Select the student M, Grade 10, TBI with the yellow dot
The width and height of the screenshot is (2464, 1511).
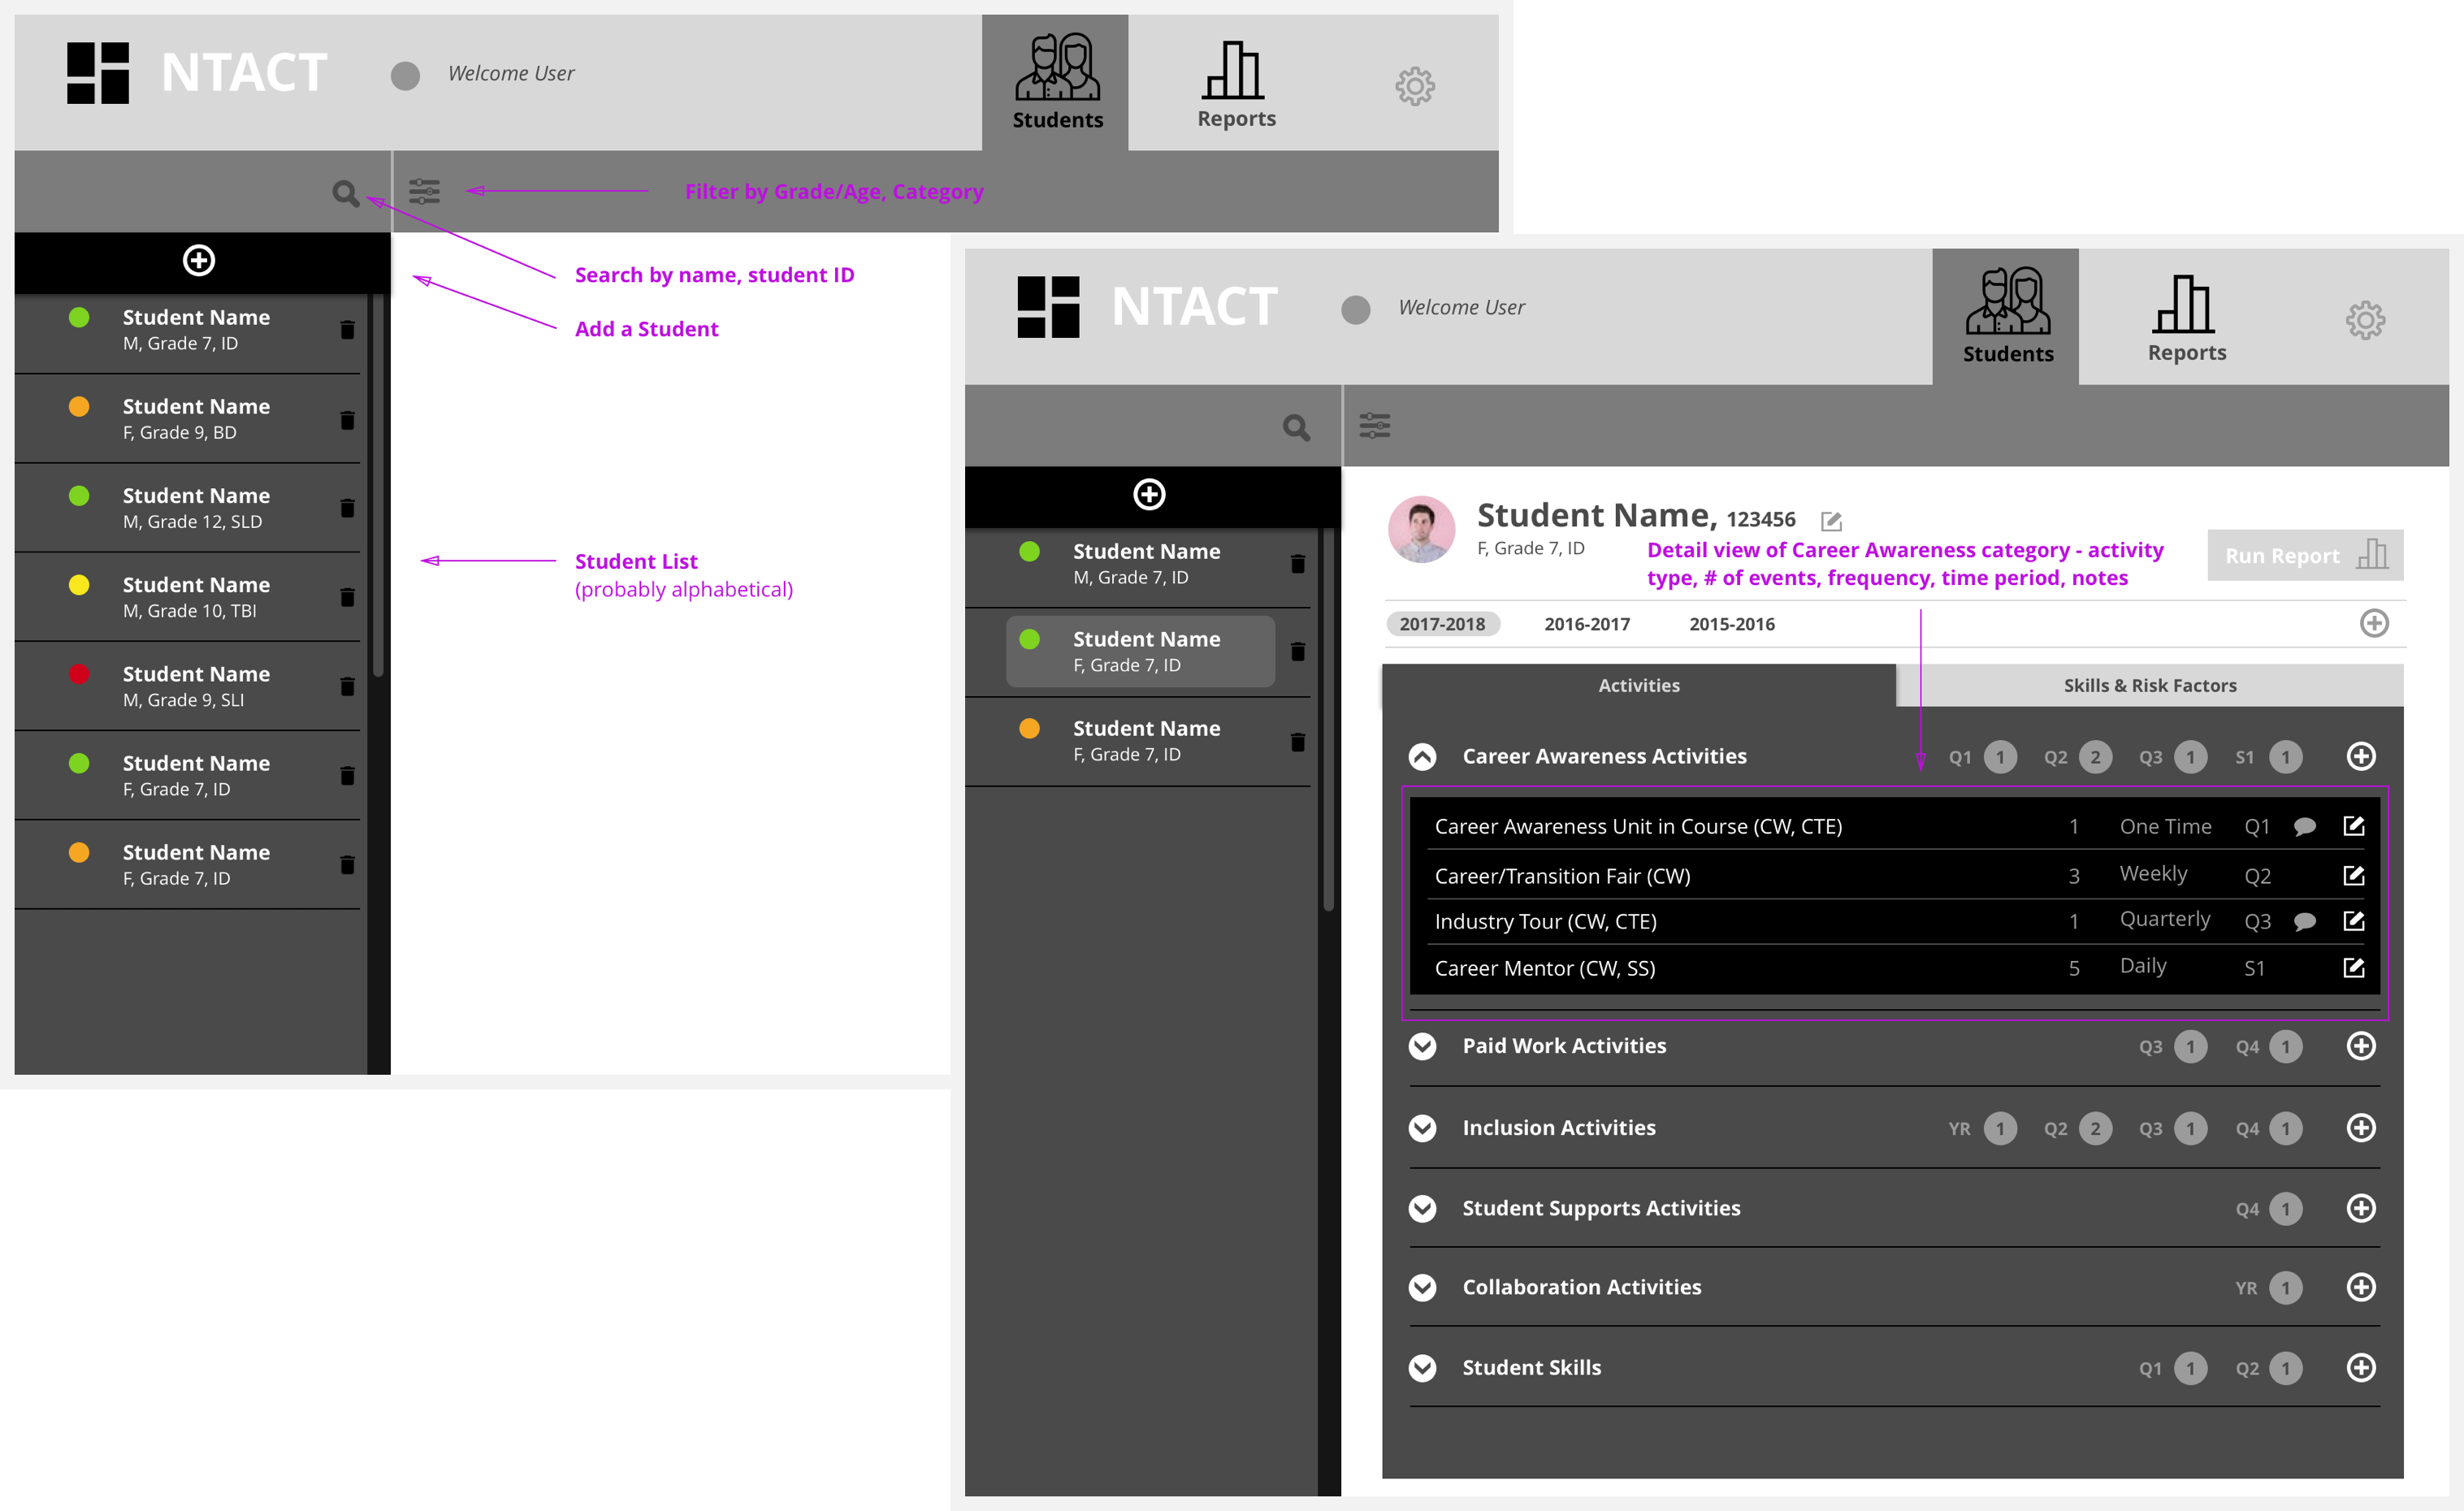coord(188,597)
